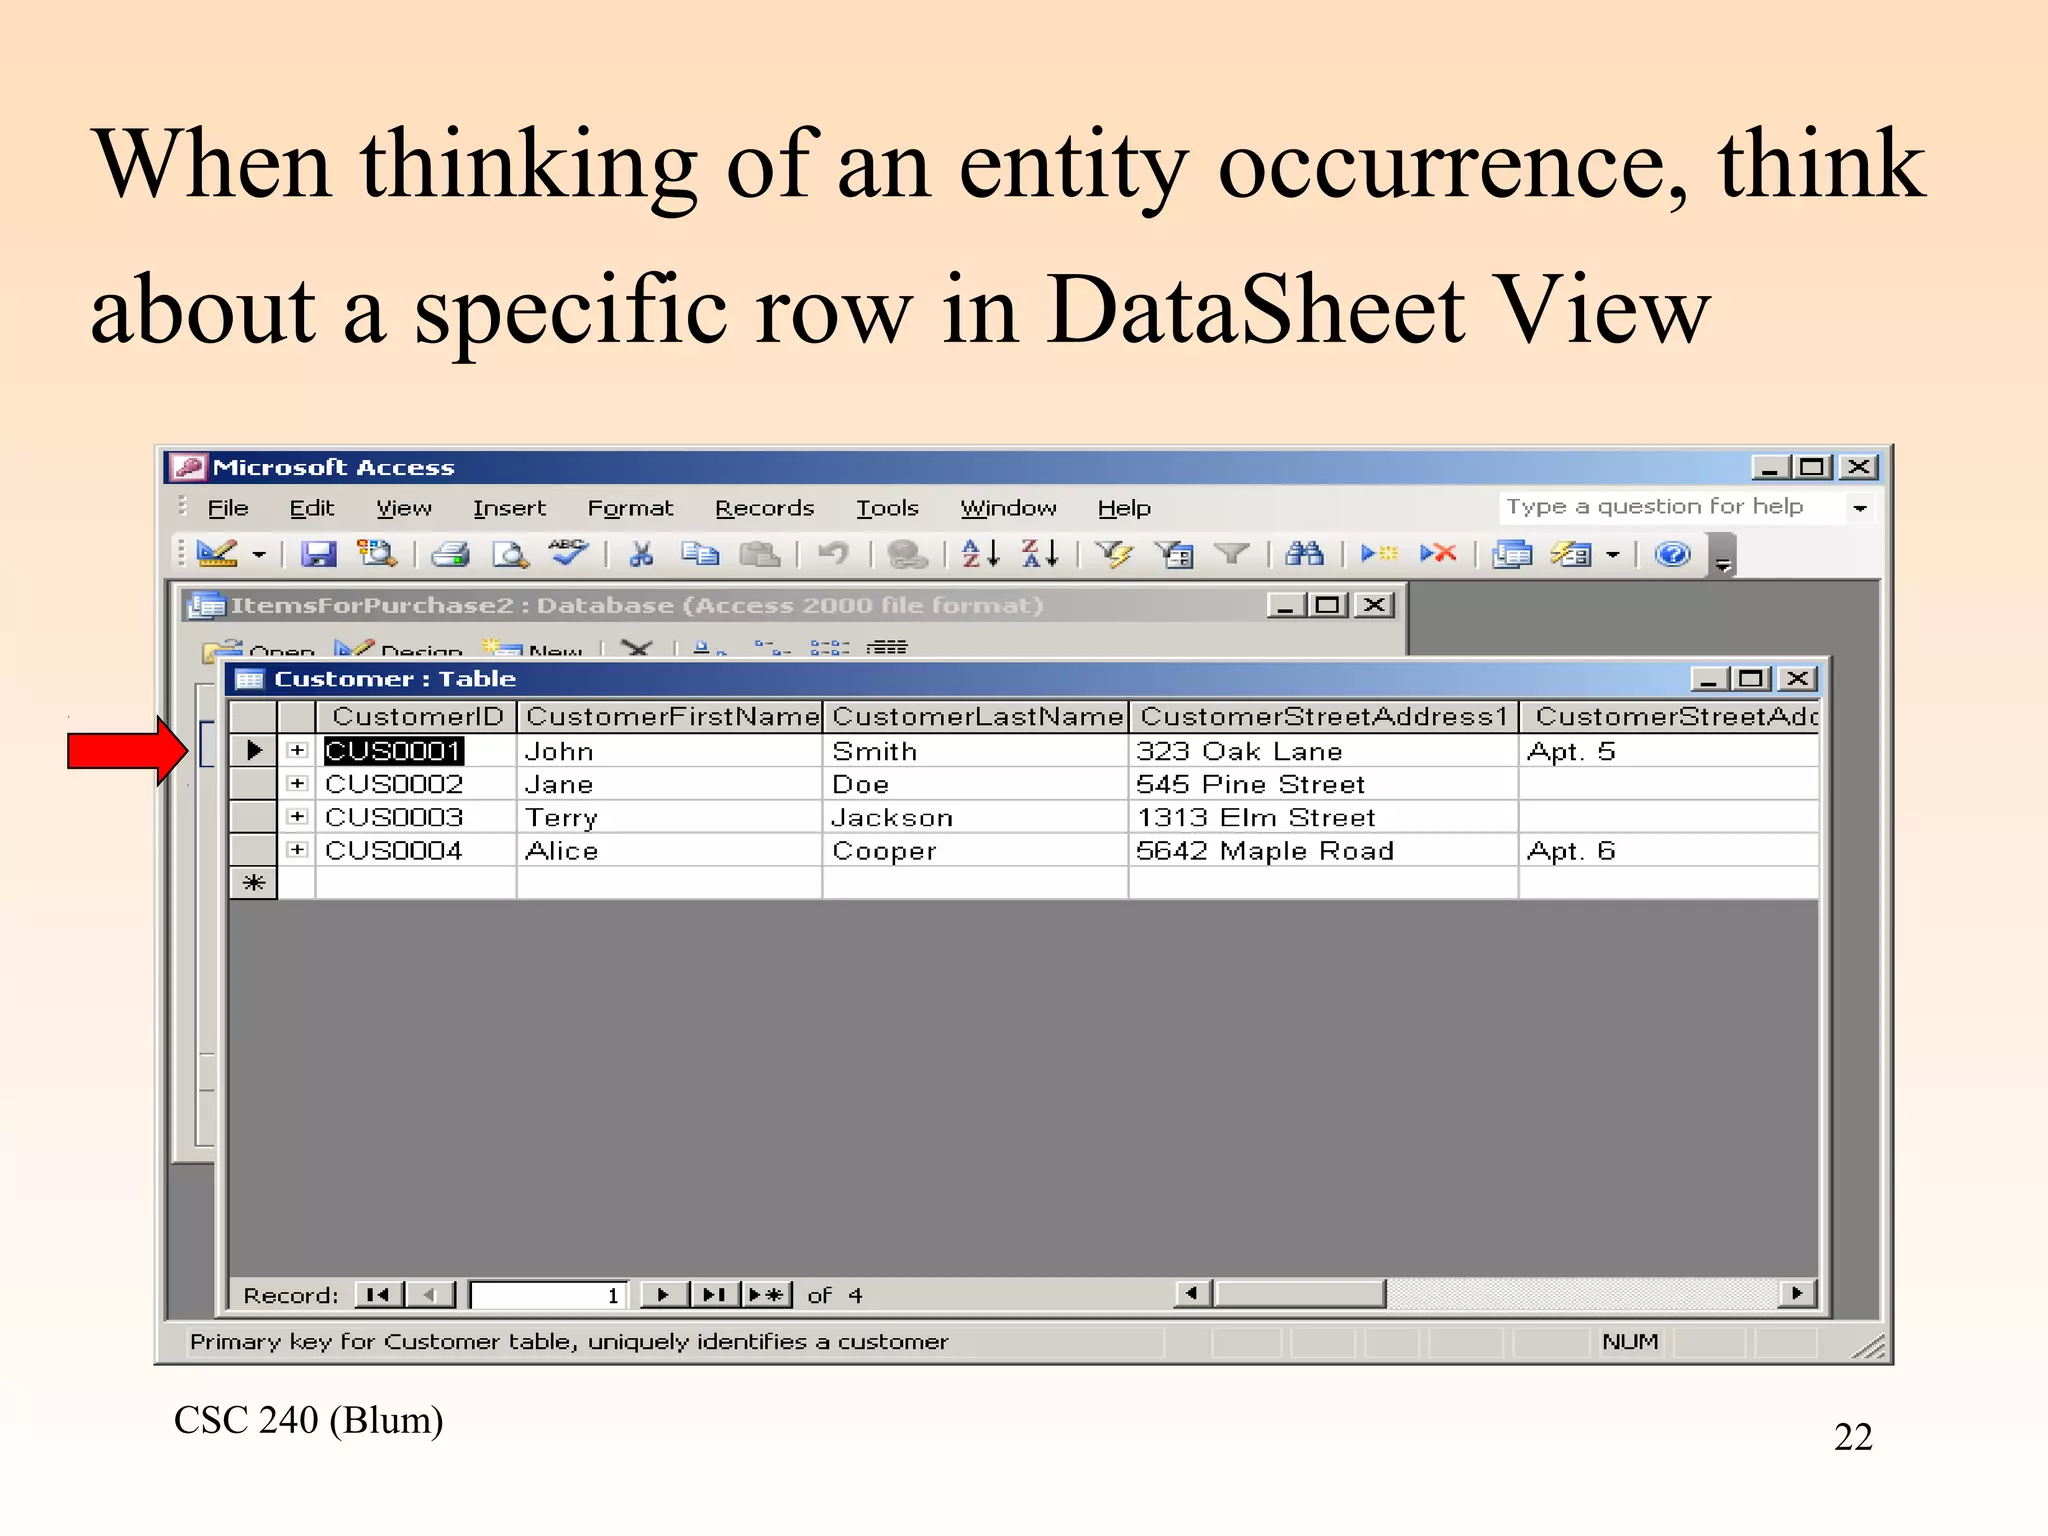The height and width of the screenshot is (1536, 2048).
Task: Click the Delete Record toolbar icon
Action: [1438, 553]
